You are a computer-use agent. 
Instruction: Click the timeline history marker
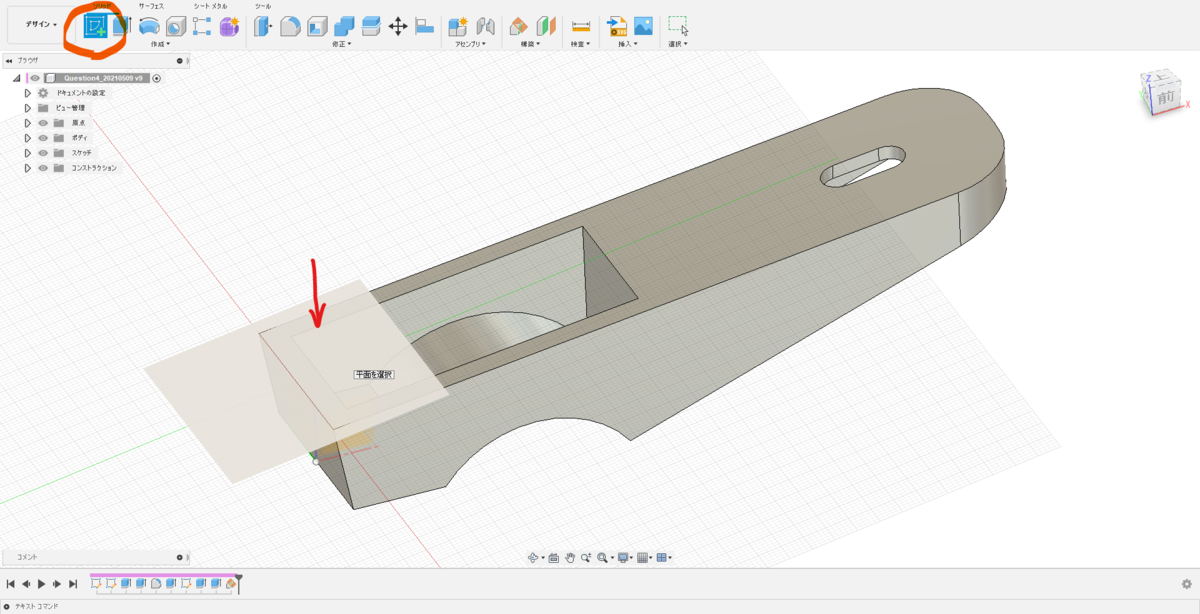[x=239, y=583]
